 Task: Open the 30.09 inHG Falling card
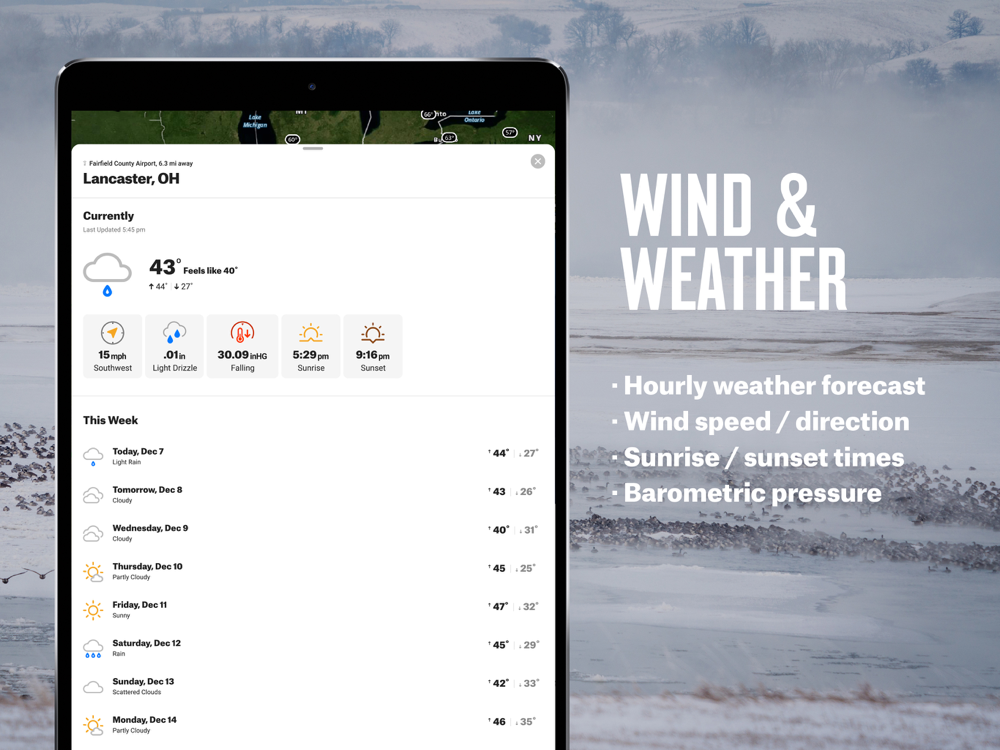[242, 346]
